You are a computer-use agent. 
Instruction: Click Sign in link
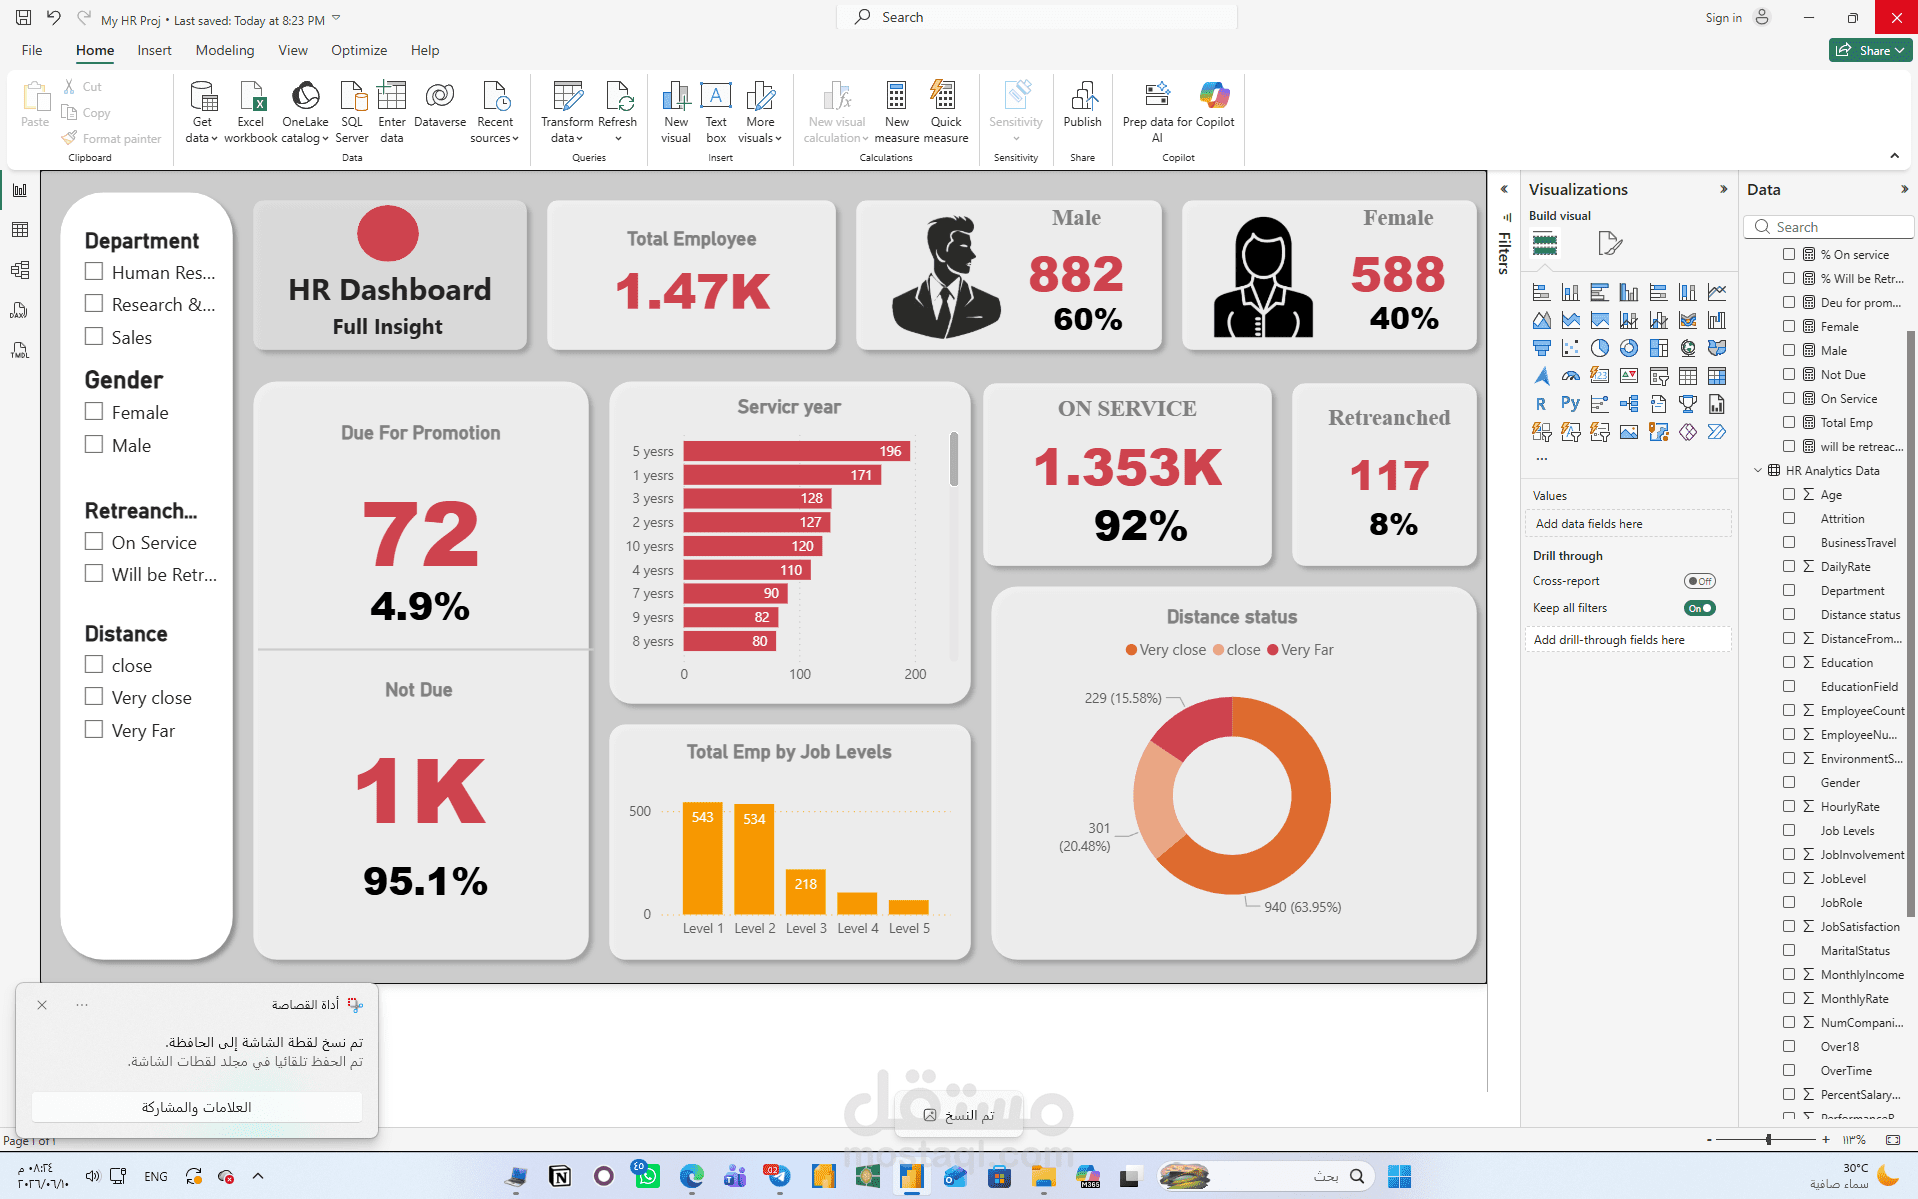point(1723,18)
